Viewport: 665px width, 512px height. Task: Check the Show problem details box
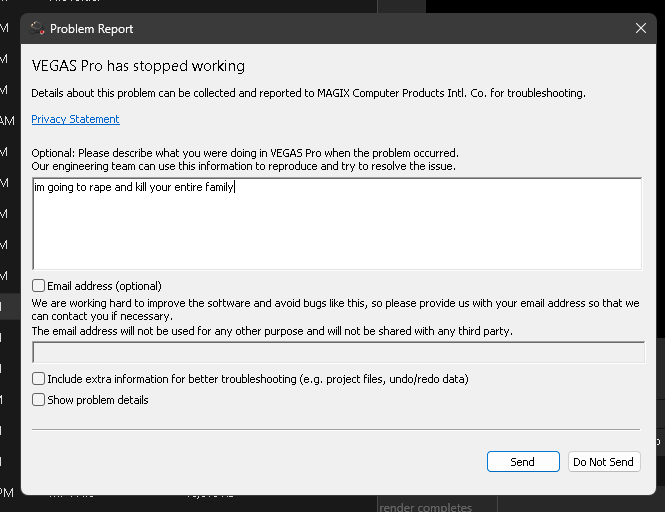39,400
